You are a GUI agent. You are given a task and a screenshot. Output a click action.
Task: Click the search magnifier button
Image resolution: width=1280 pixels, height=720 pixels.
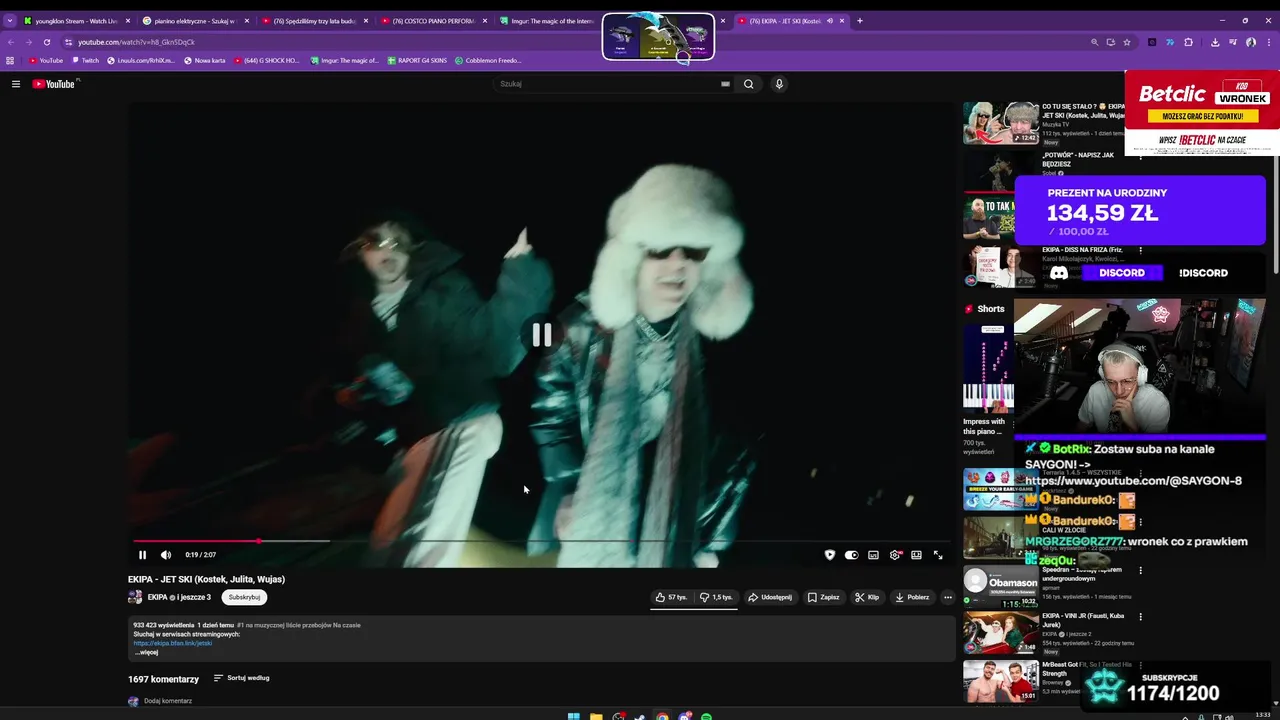point(748,84)
